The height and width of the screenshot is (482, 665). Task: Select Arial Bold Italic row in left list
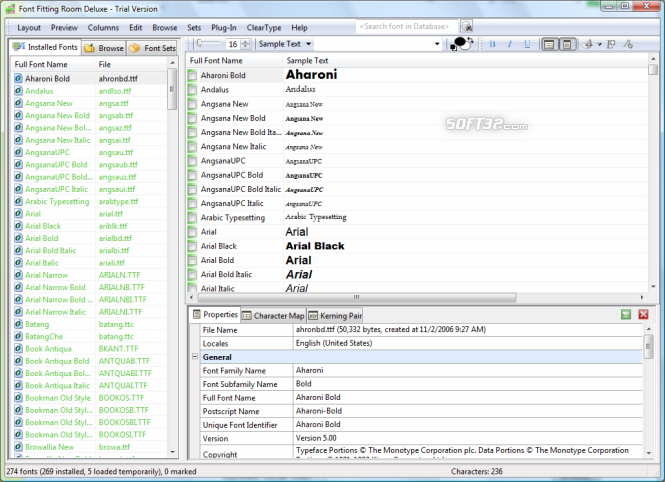(x=88, y=251)
